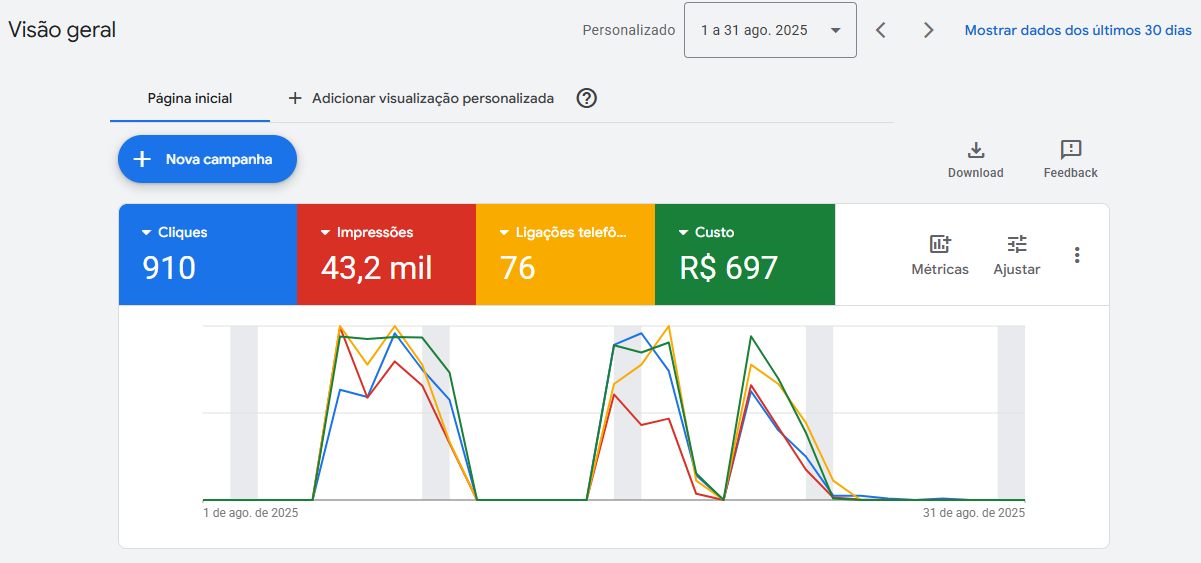Screen dimensions: 1201x563
Task: Expand the Ligações telefônicas metric dropdown
Action: [506, 232]
